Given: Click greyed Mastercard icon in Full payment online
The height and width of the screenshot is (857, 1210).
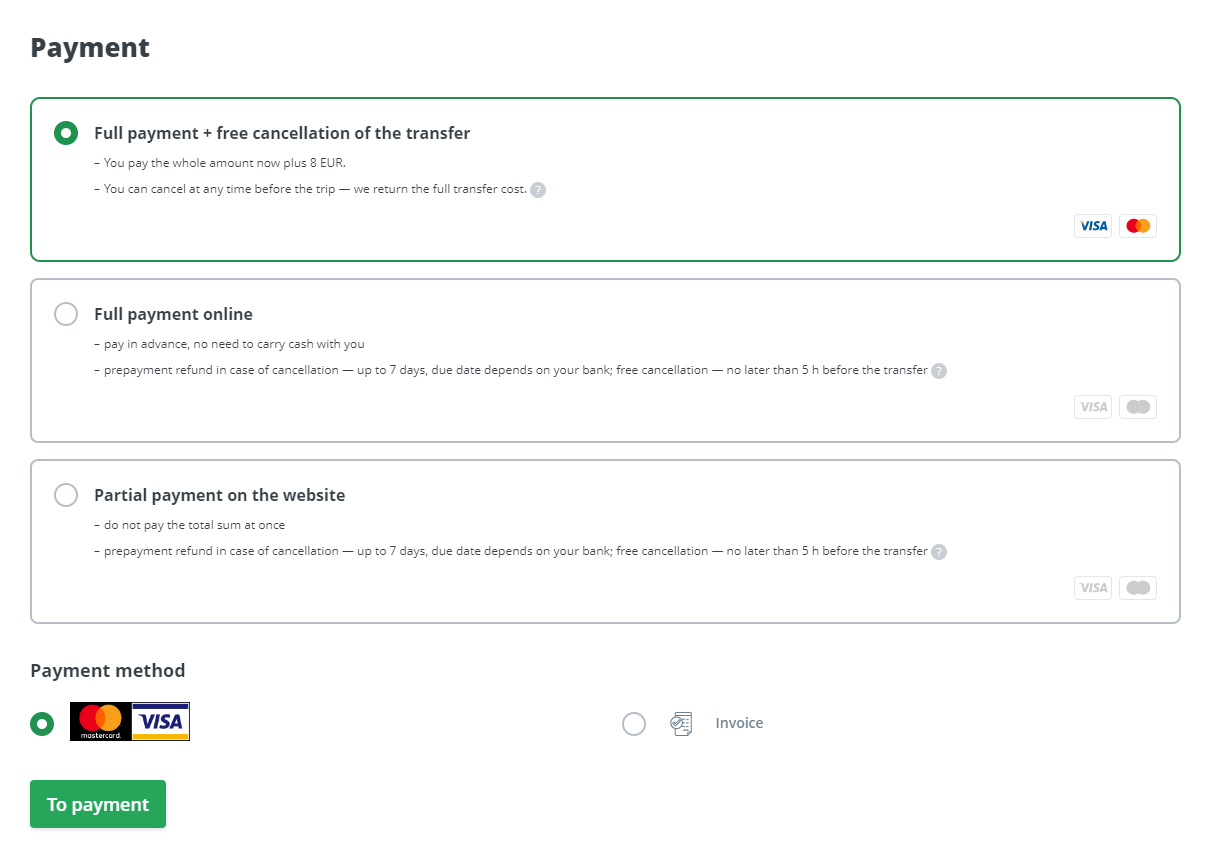Looking at the screenshot, I should point(1138,407).
